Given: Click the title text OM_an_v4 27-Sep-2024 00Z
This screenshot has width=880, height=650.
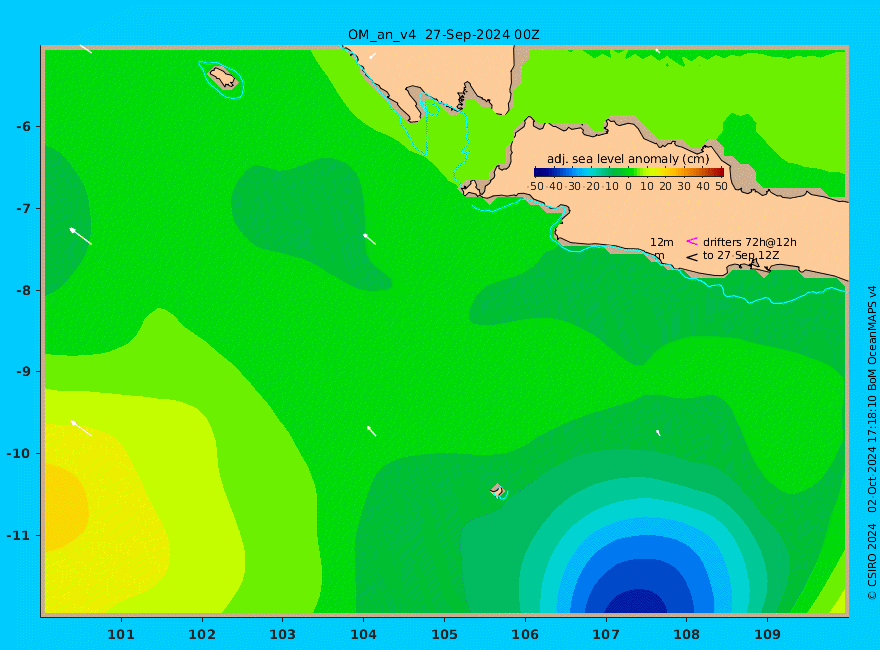Looking at the screenshot, I should coord(443,35).
